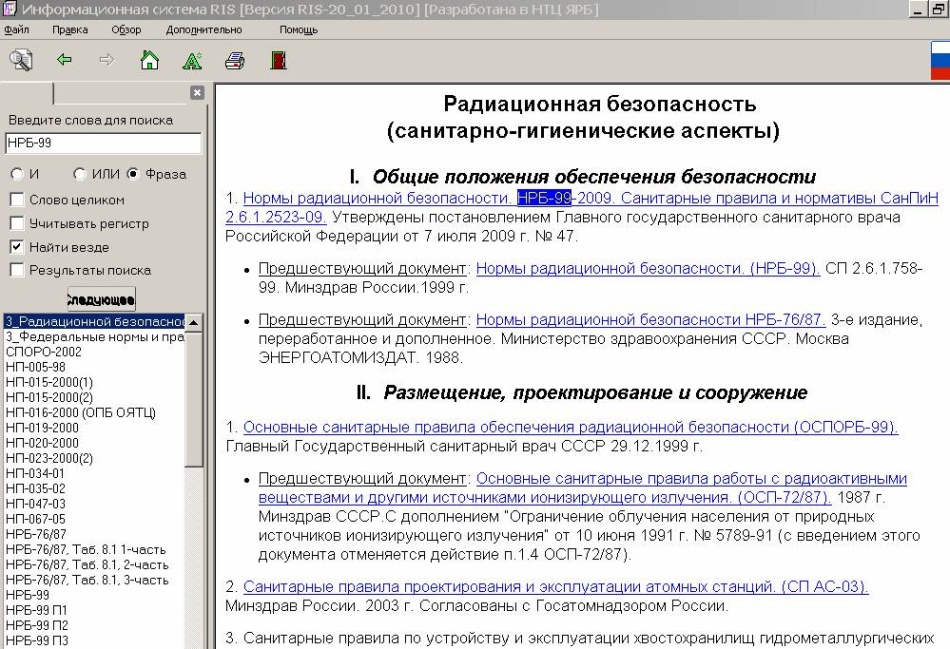Select НРБ-76/87 list entry without table suffix
Viewport: 950px width, 649px height.
pos(36,534)
